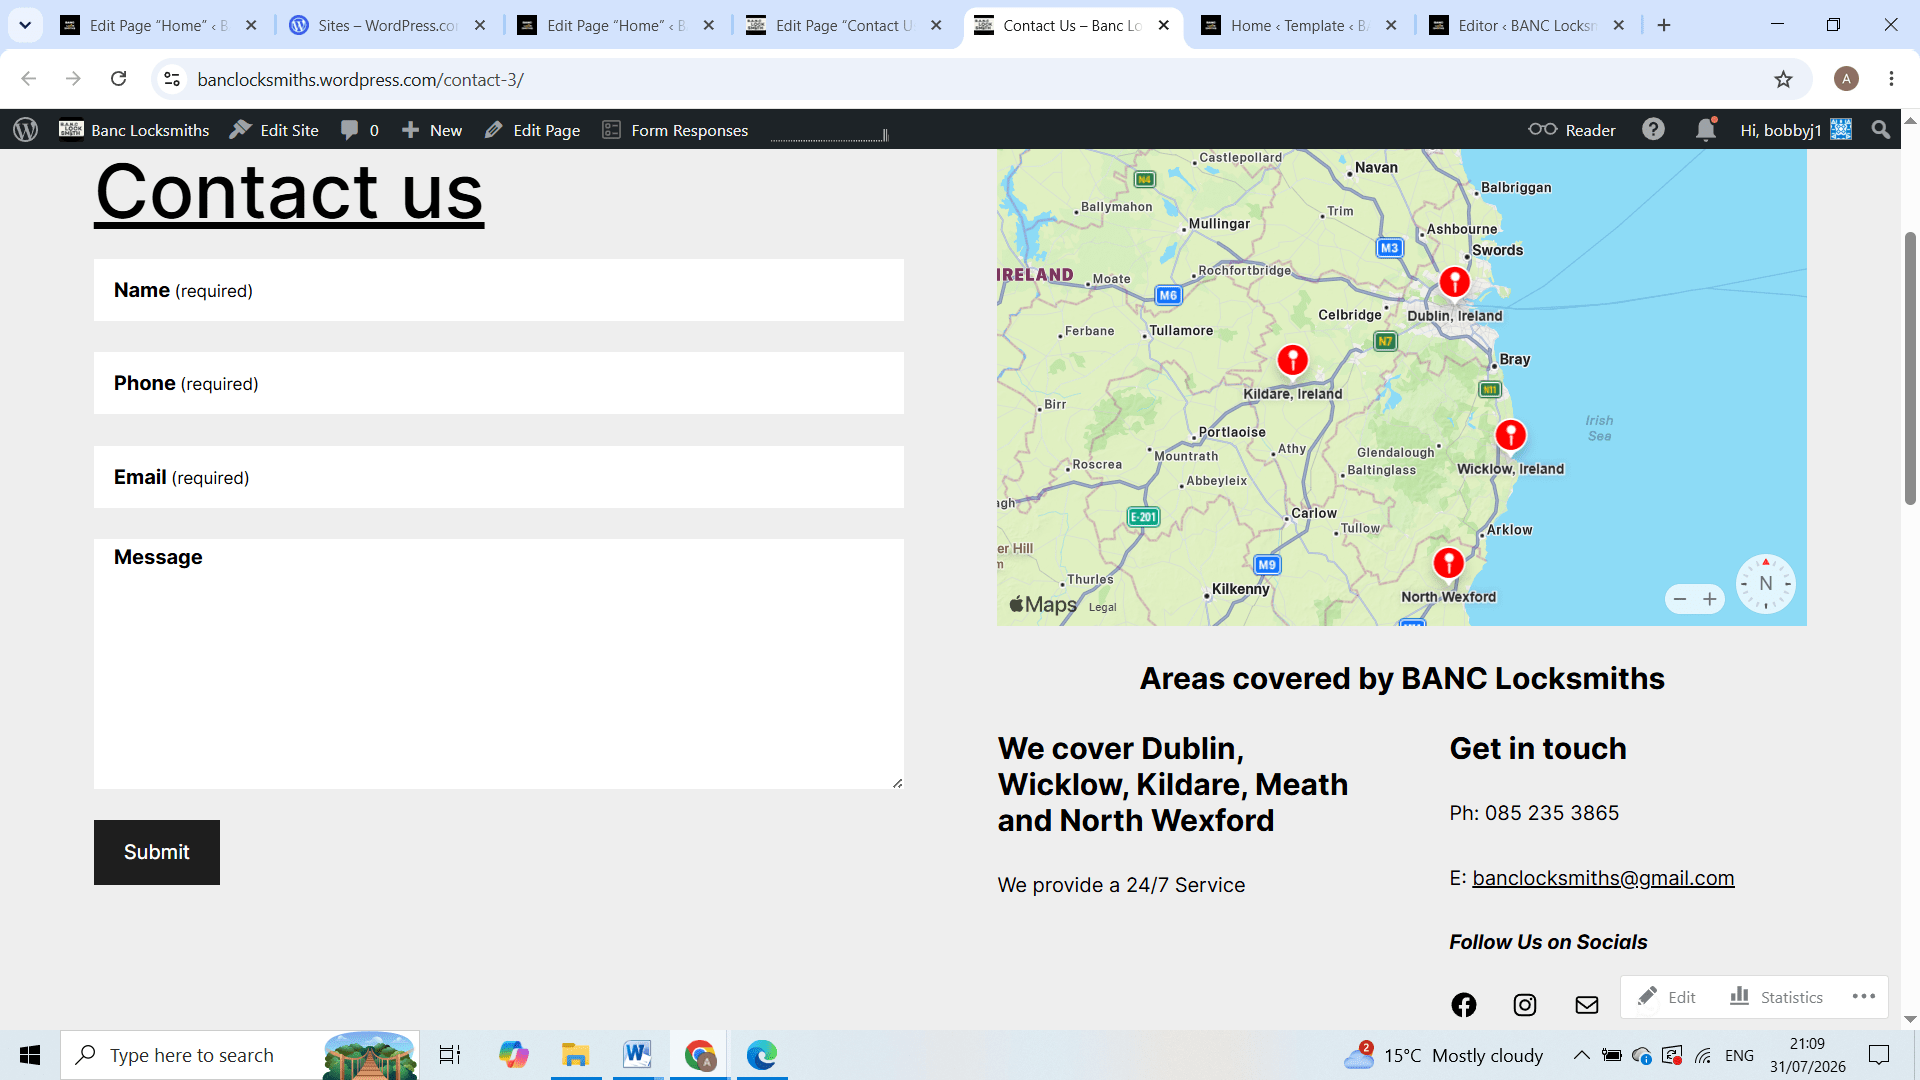Focus the Email input field

(499, 477)
